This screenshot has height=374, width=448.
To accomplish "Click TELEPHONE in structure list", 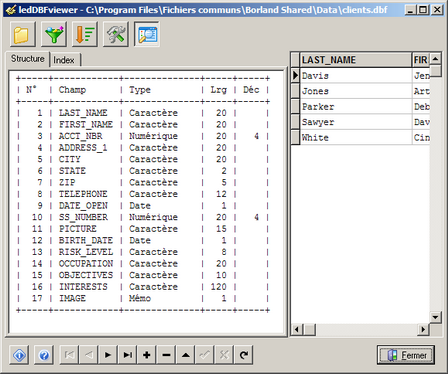I will tap(83, 194).
